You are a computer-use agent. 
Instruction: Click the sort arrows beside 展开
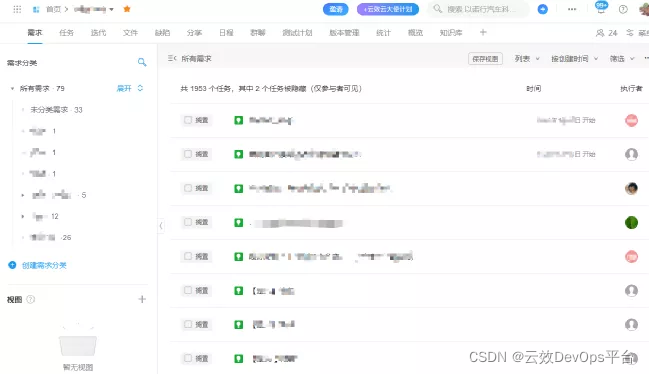pyautogui.click(x=140, y=88)
